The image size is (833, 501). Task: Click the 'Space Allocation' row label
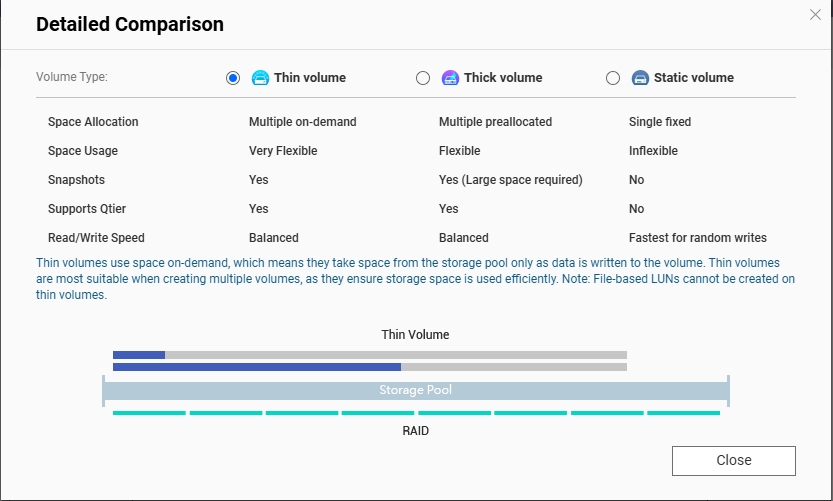(93, 122)
